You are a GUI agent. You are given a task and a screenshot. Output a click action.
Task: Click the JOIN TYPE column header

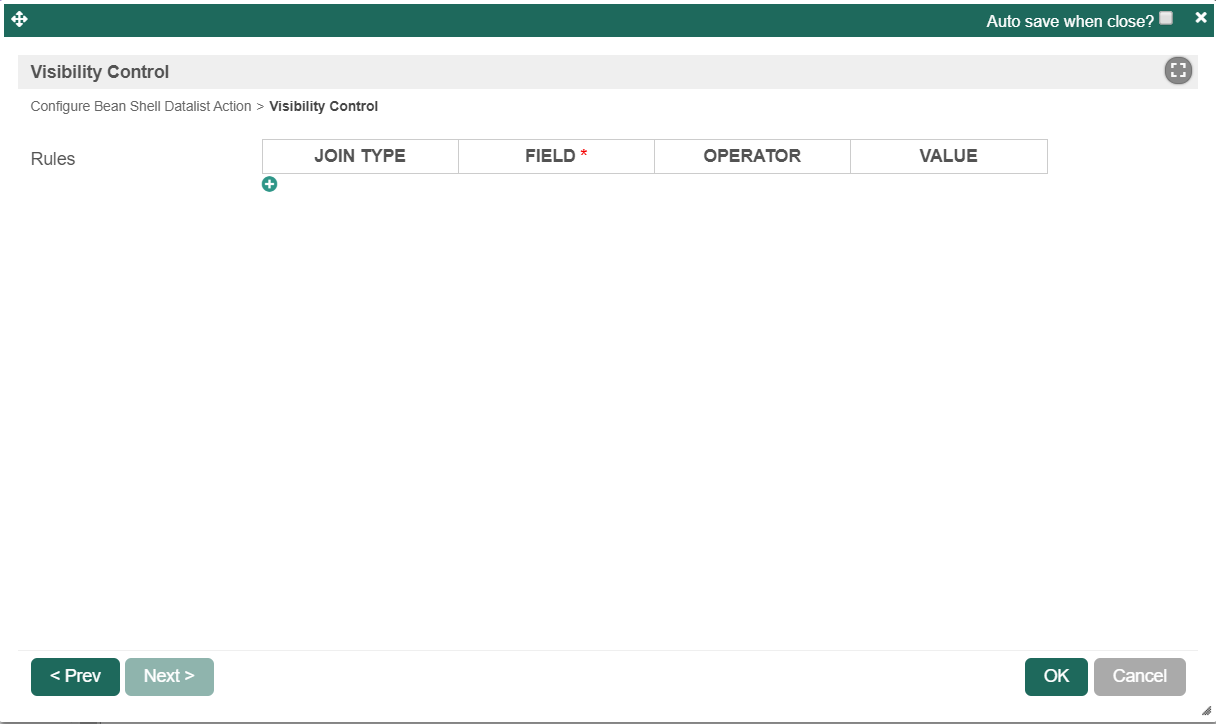coord(360,156)
